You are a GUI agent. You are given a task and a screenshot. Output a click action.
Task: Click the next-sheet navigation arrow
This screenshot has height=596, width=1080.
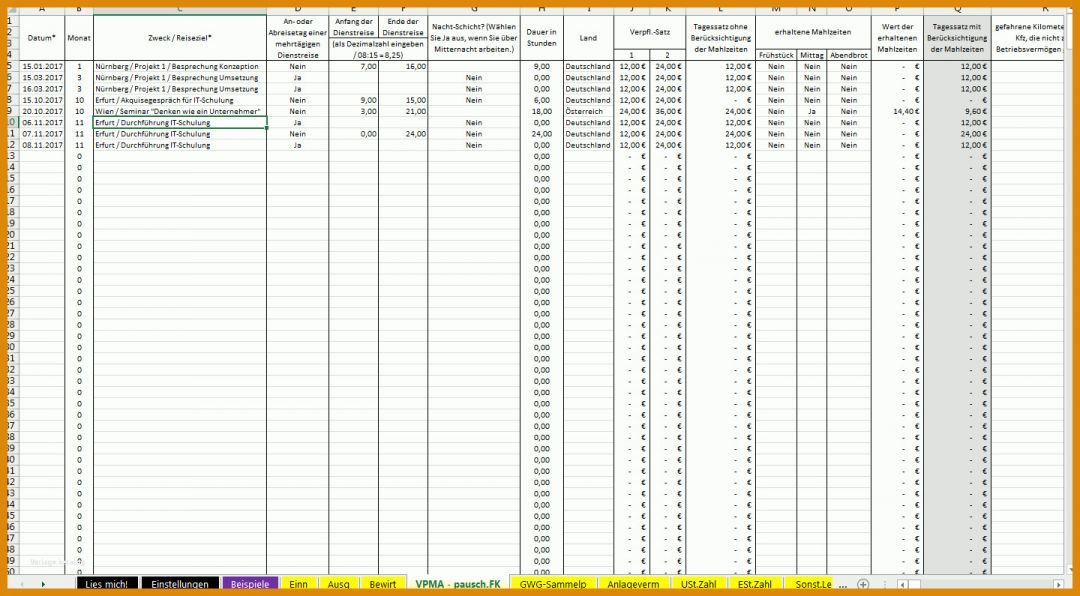43,584
